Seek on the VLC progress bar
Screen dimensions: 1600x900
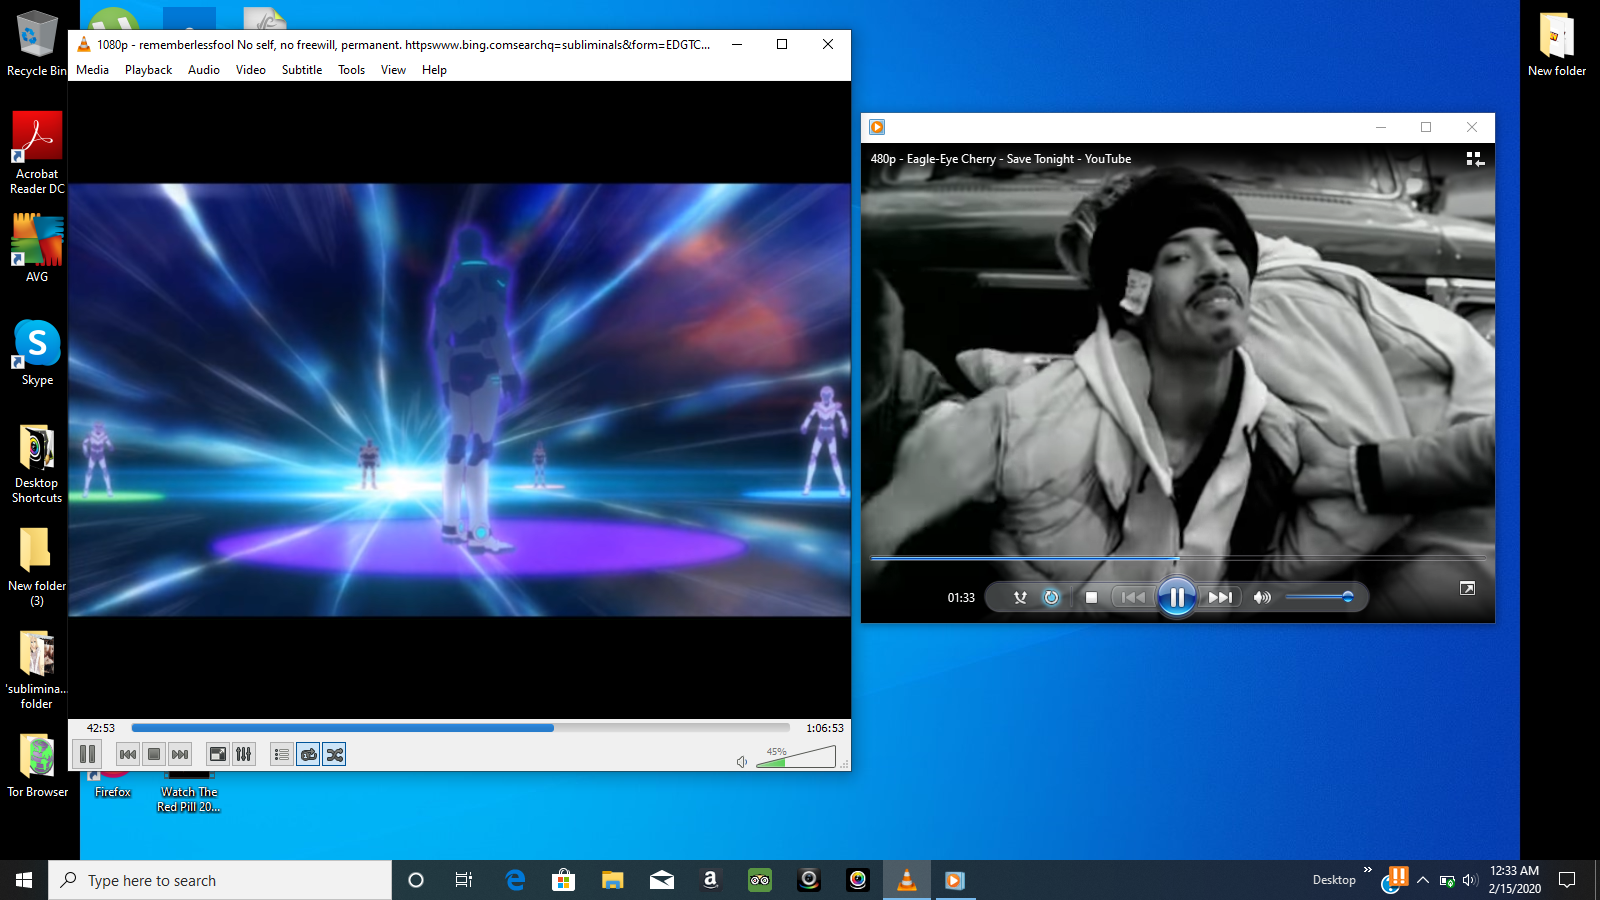coord(461,728)
